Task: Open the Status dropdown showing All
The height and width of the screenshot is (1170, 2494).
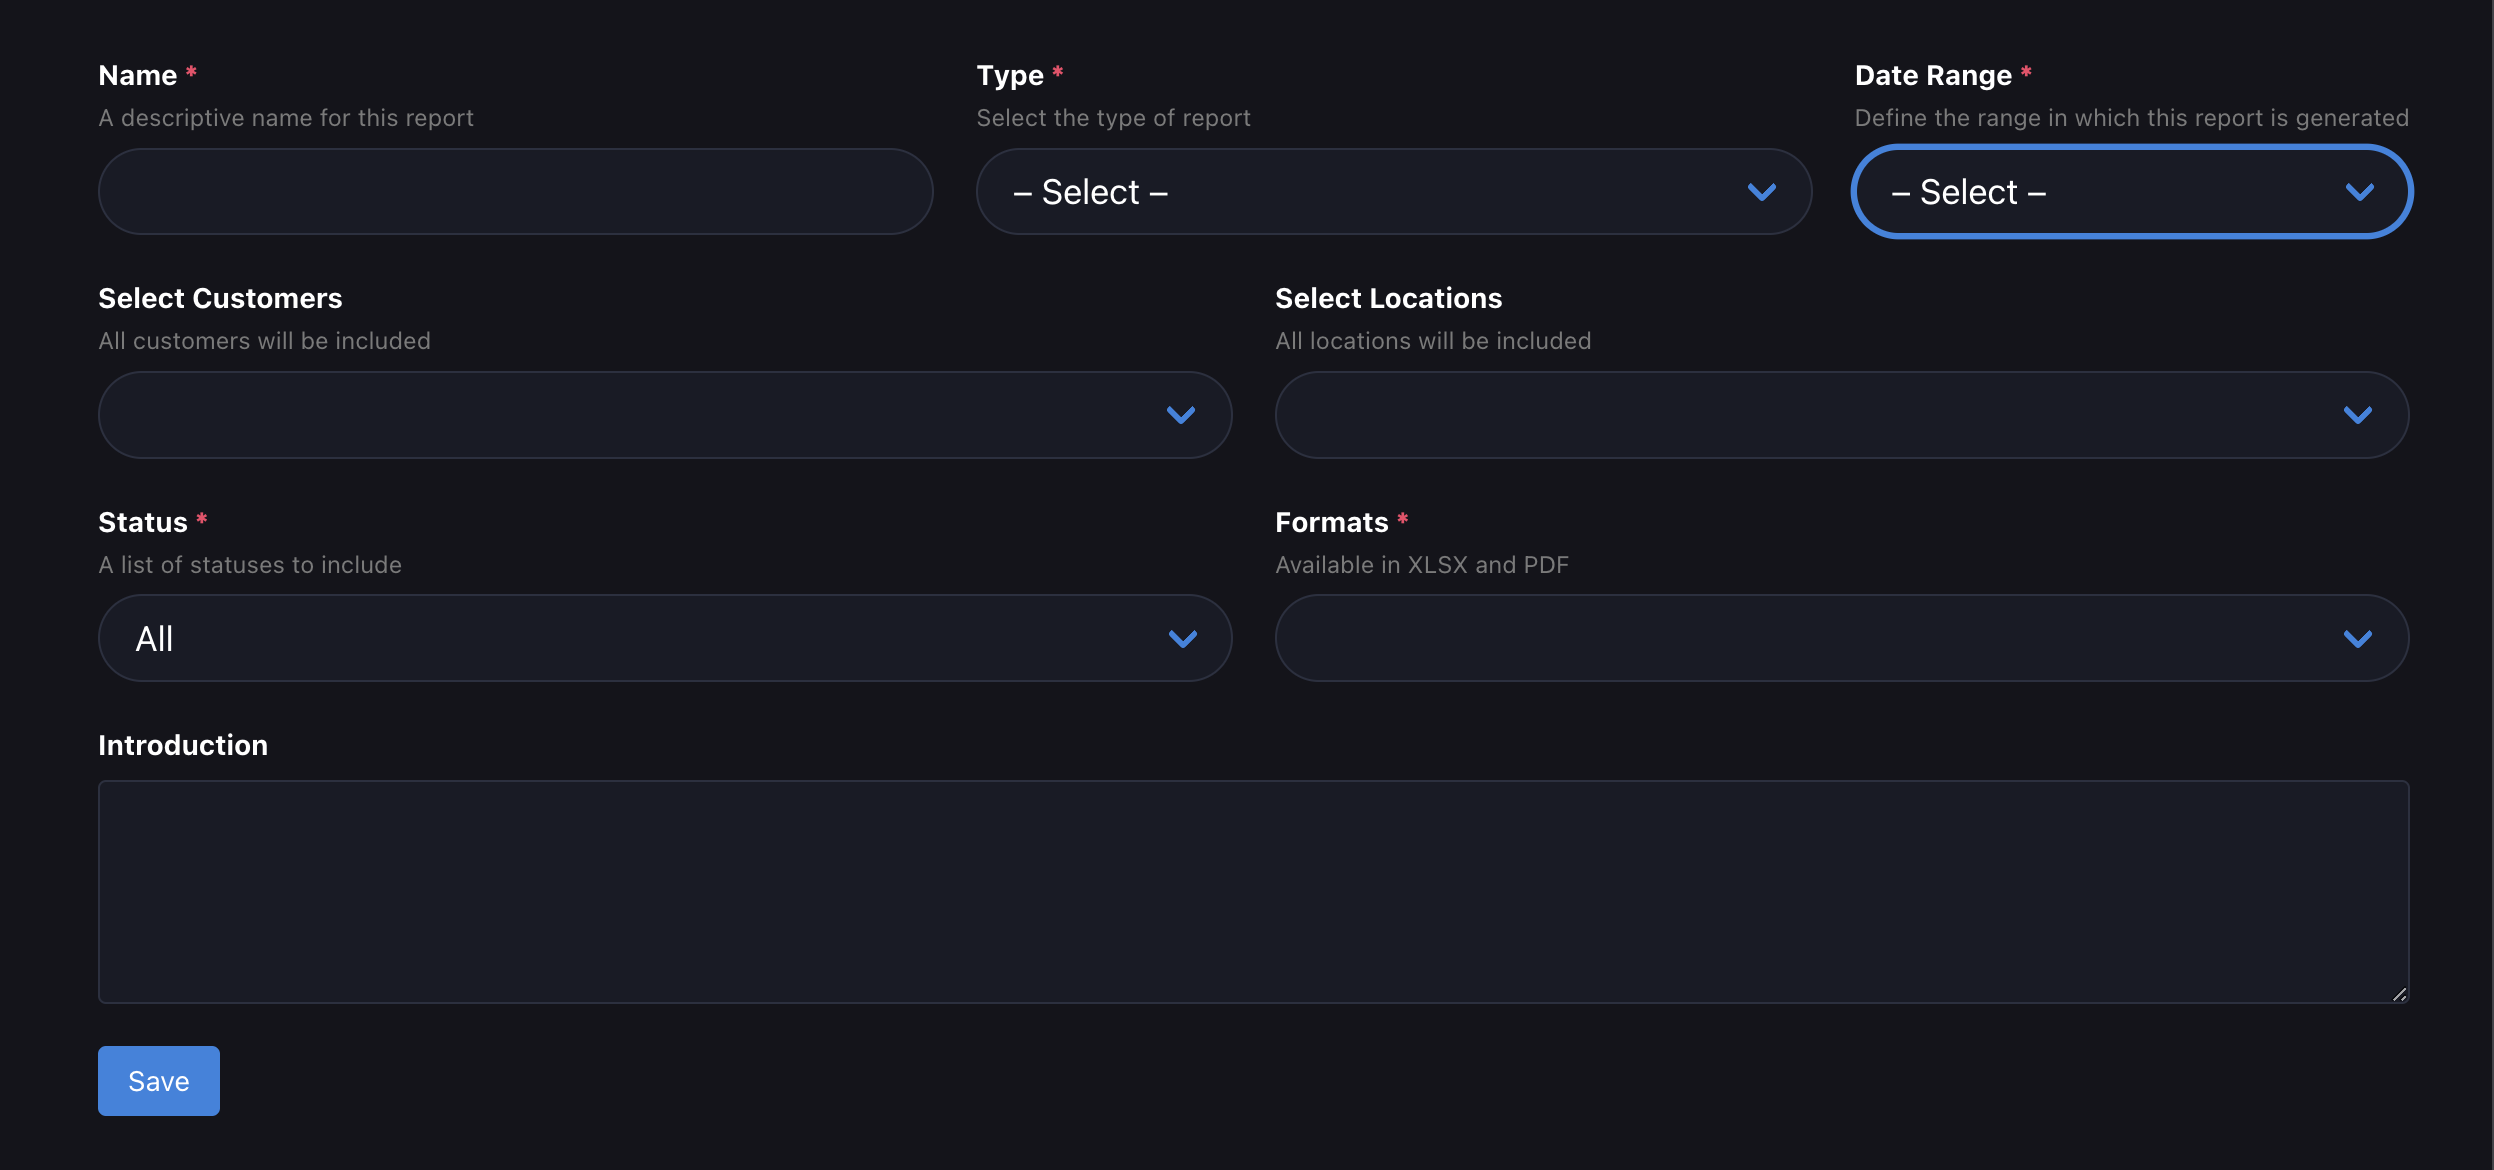Action: [665, 638]
